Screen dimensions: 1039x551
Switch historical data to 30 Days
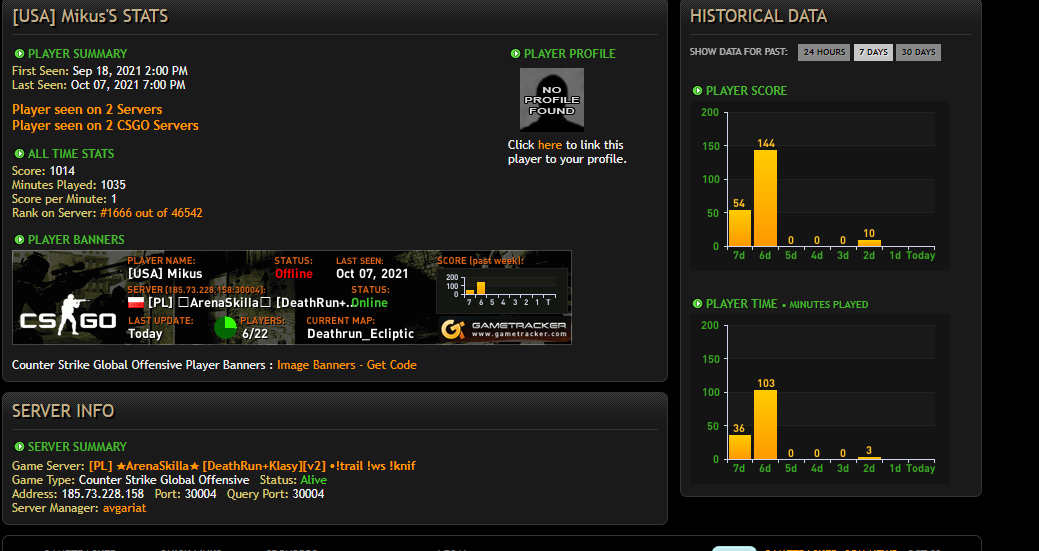[918, 52]
